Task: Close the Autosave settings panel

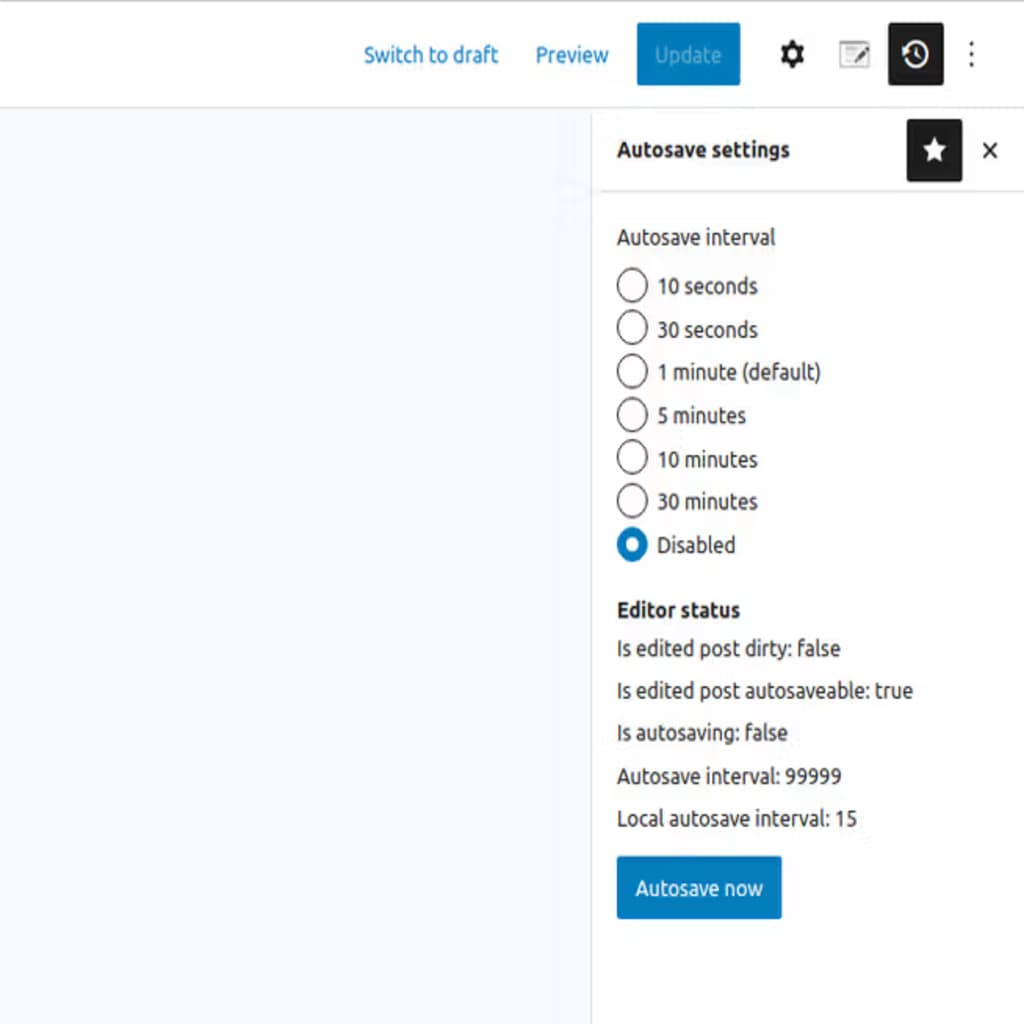Action: coord(989,151)
